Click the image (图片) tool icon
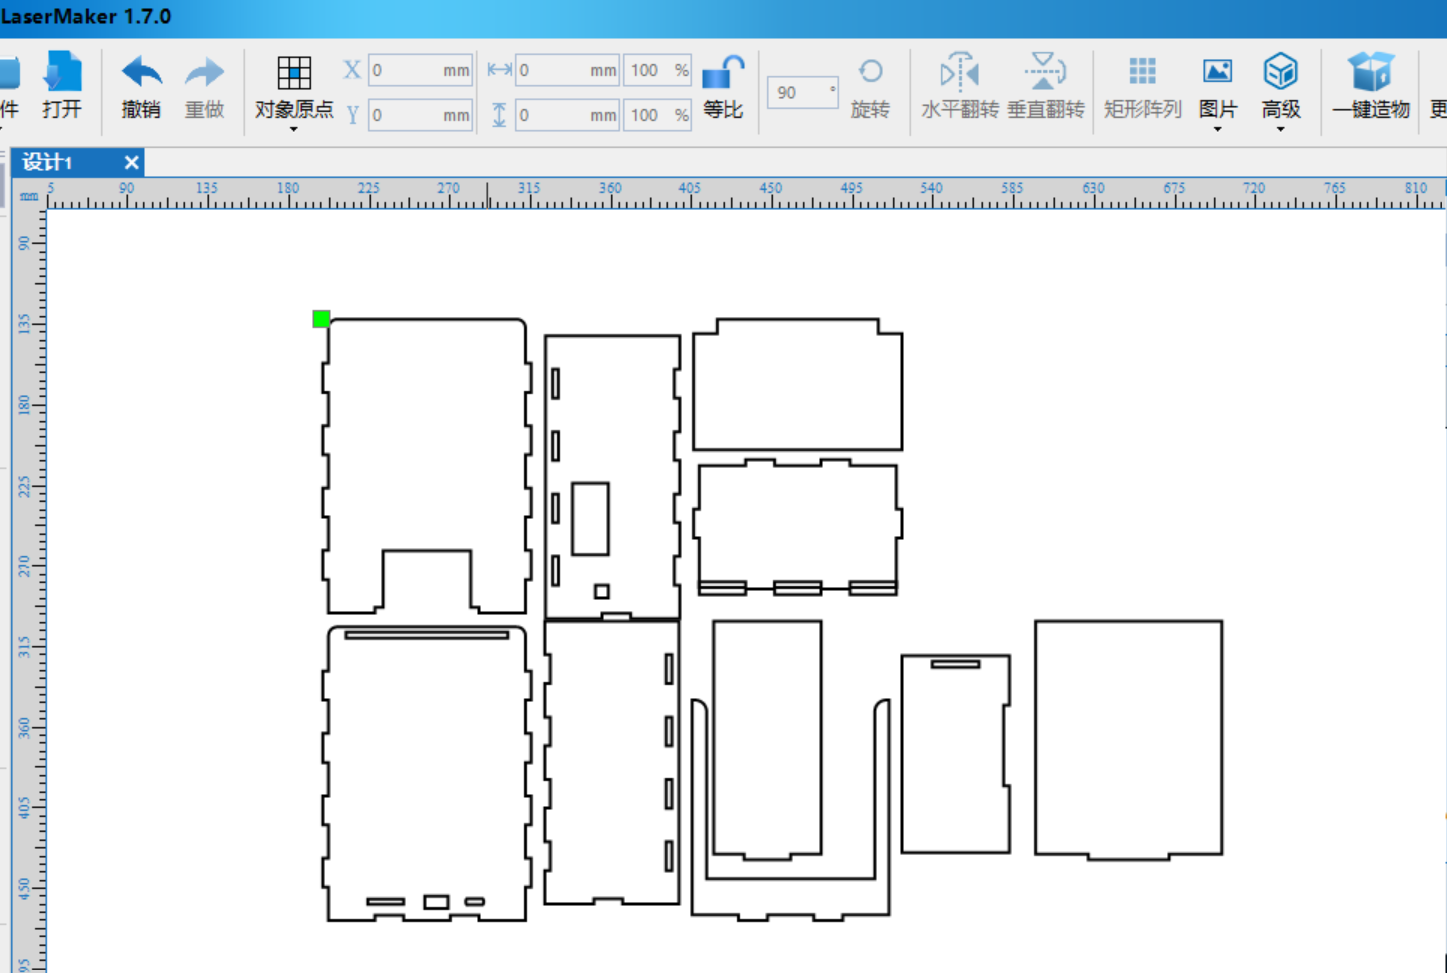The width and height of the screenshot is (1447, 973). point(1217,72)
